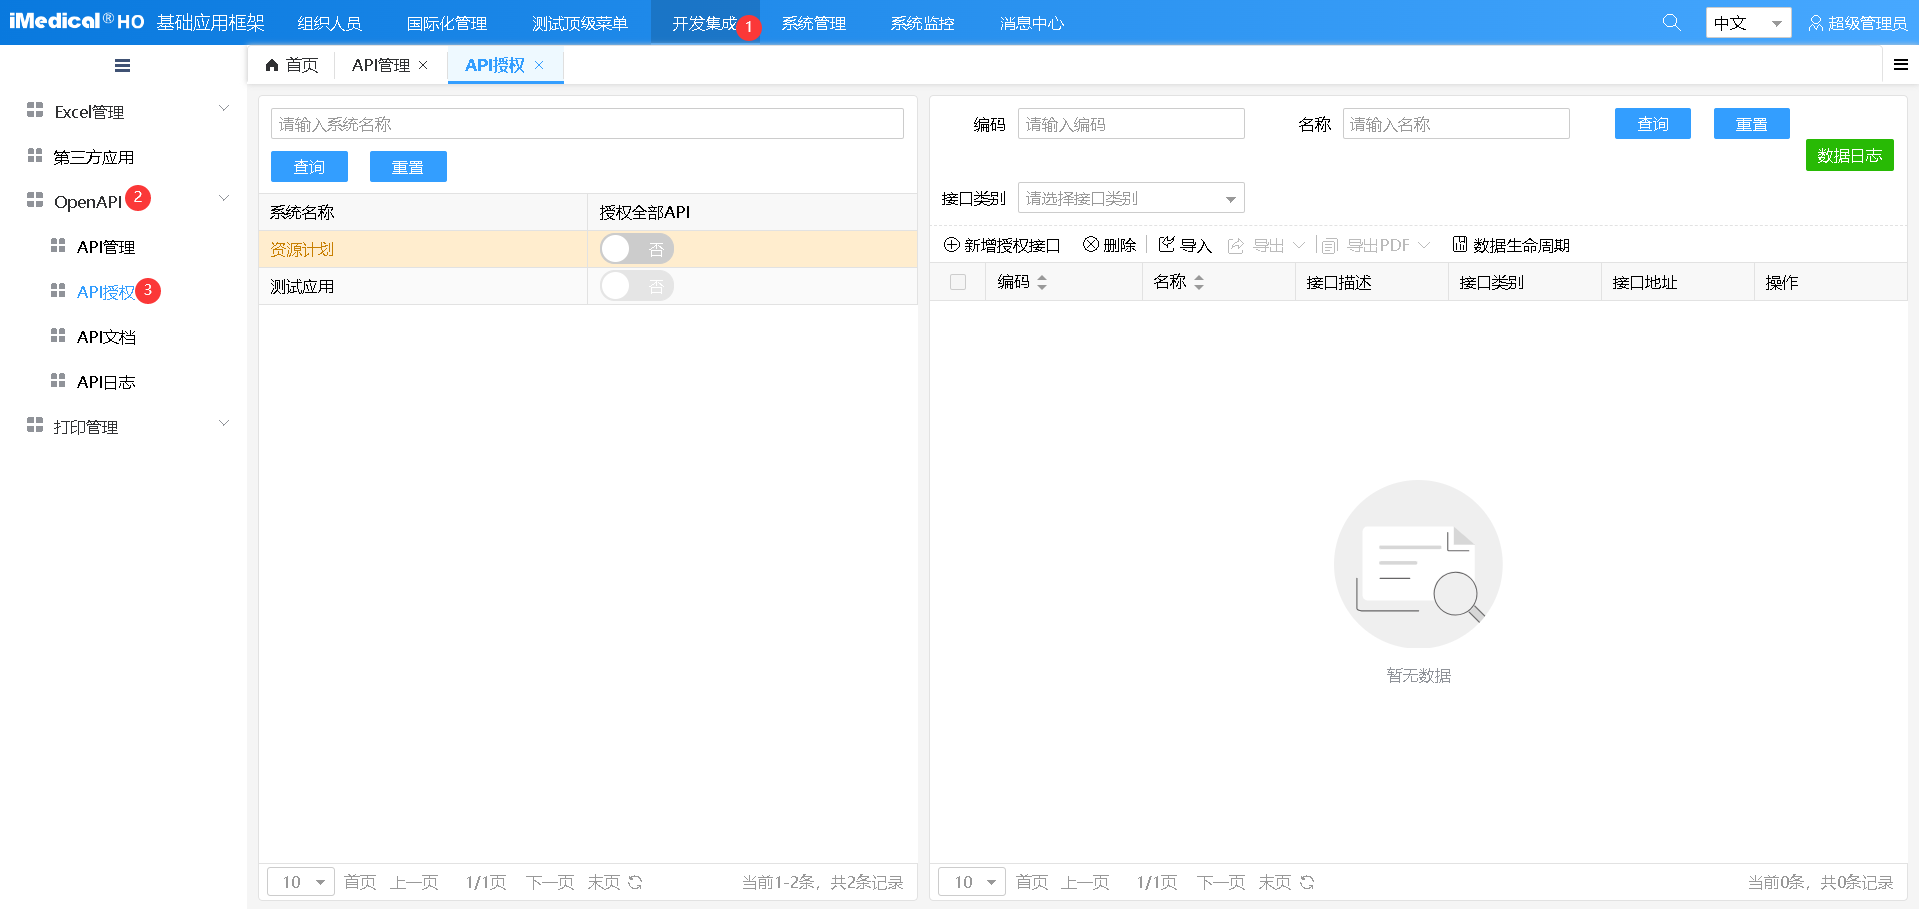Switch to the API管理 tab
Screen dimensions: 1919x909
(x=380, y=65)
